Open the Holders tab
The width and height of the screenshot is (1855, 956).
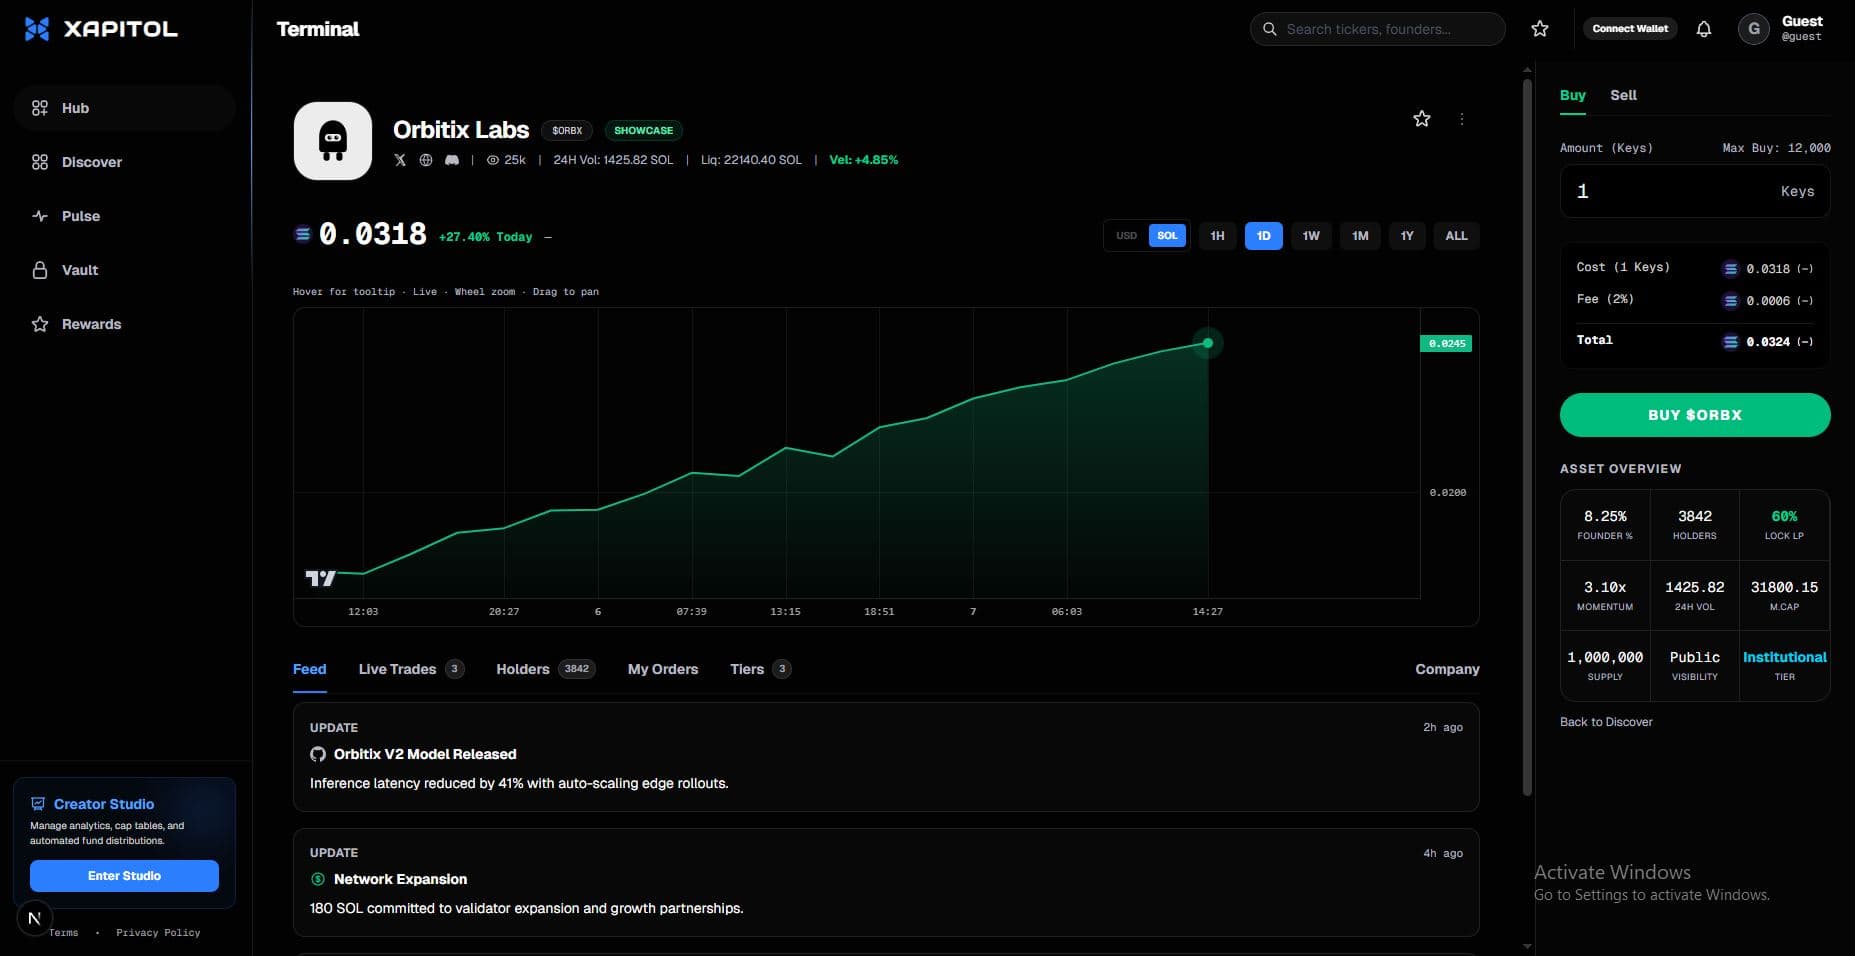coord(546,669)
